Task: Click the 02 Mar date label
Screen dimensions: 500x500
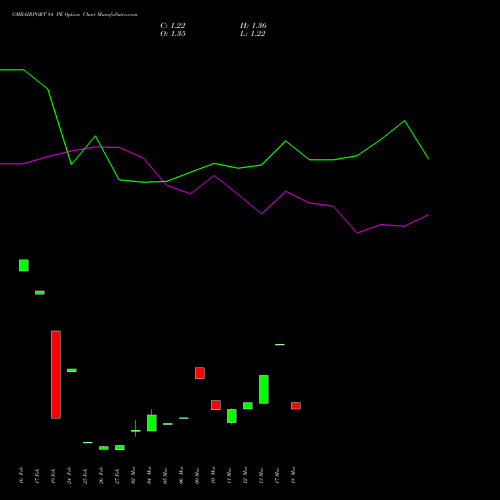Action: [x=133, y=475]
